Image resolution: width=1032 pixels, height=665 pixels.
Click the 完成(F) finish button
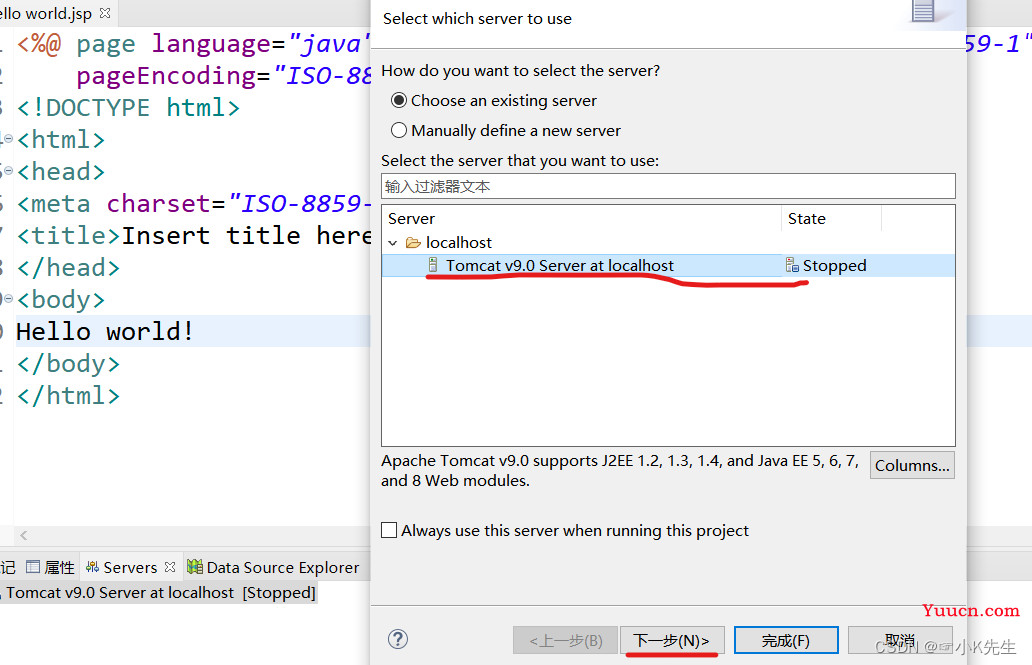[786, 640]
